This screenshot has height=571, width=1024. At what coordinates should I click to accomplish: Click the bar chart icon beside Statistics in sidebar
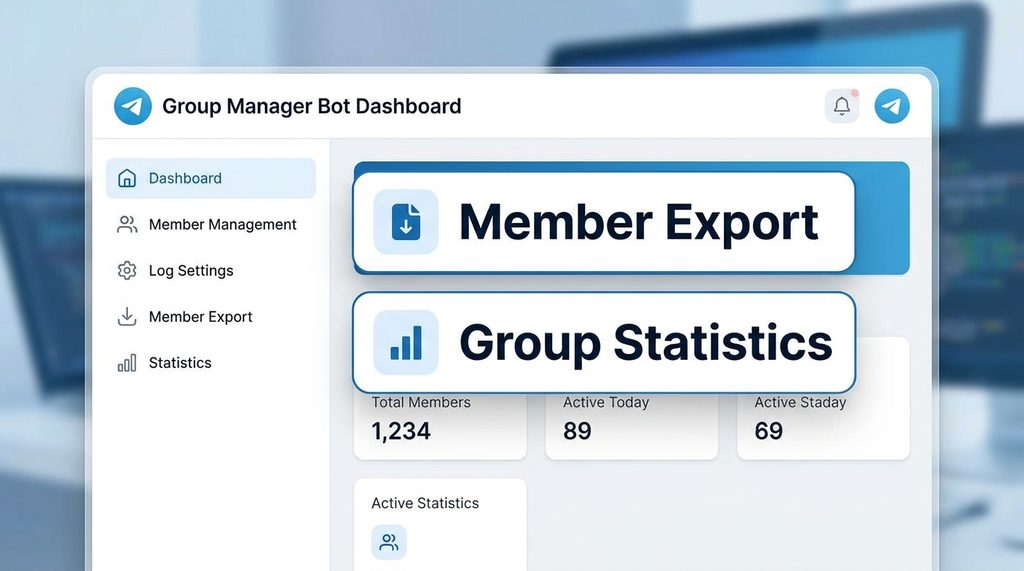click(127, 363)
